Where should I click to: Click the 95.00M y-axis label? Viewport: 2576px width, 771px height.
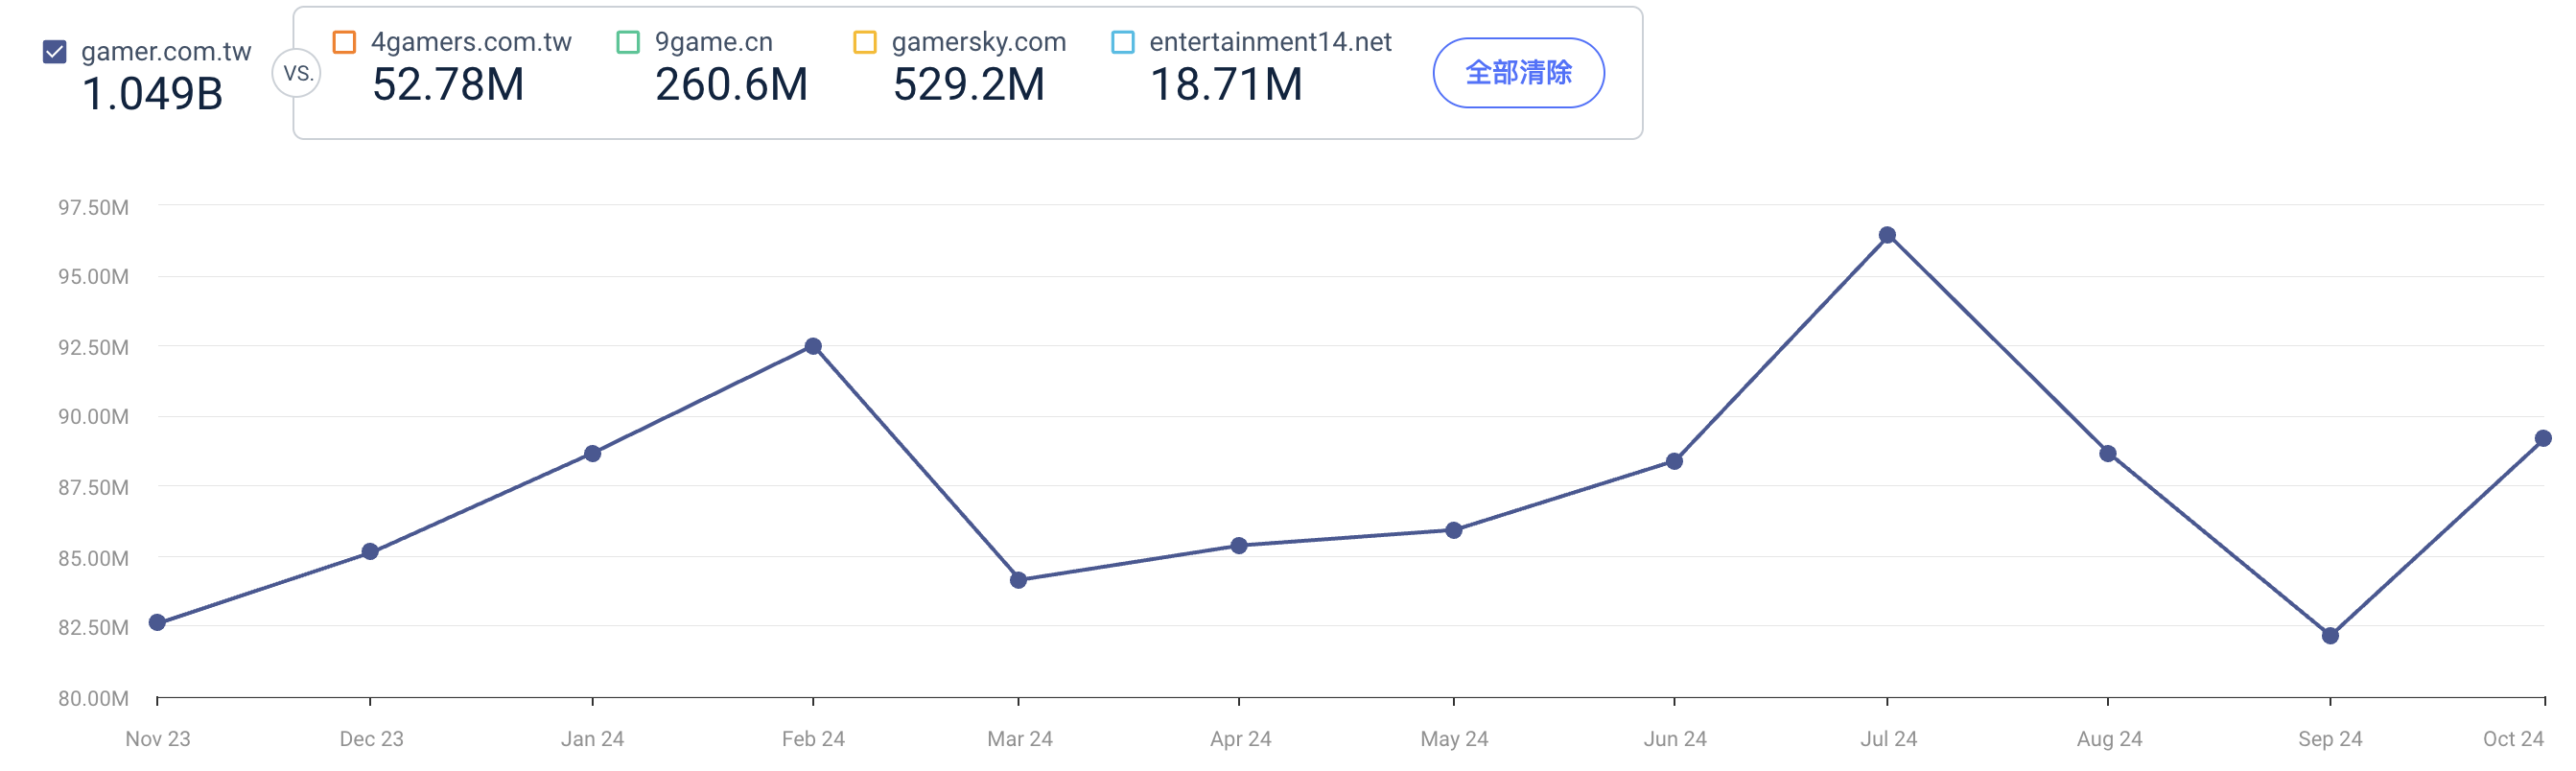93,277
